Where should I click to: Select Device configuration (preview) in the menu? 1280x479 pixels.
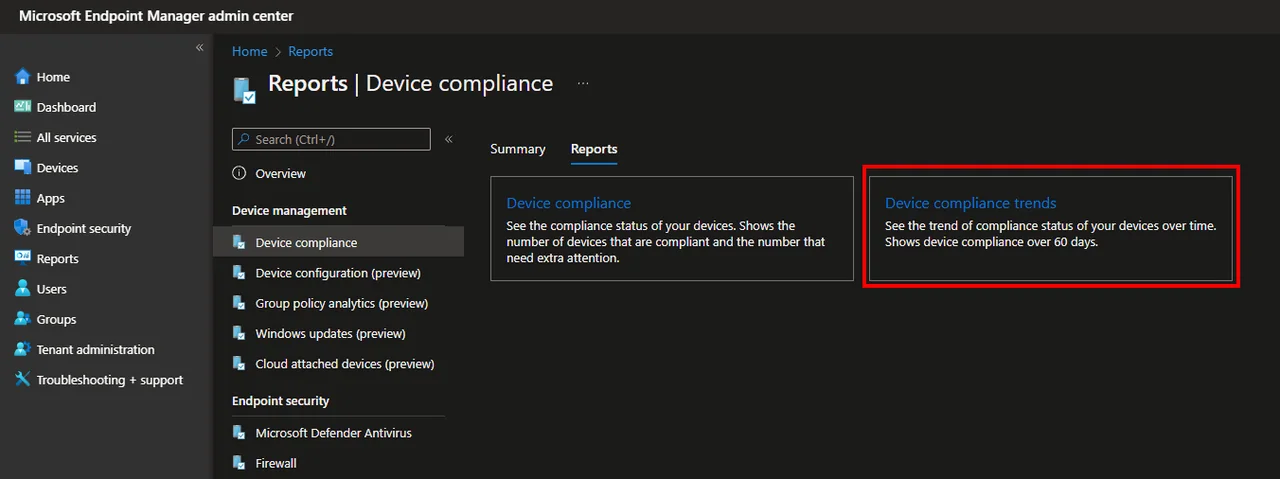point(338,273)
